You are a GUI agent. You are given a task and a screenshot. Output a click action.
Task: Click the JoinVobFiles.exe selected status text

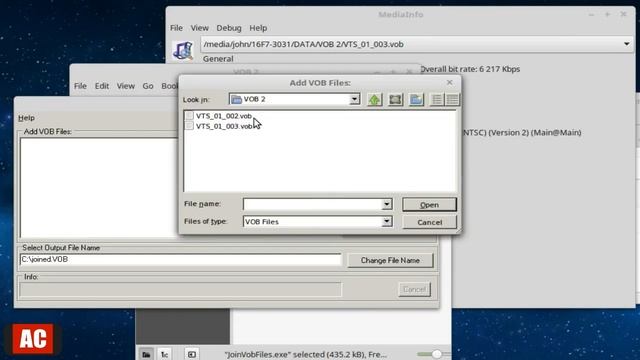coord(305,354)
